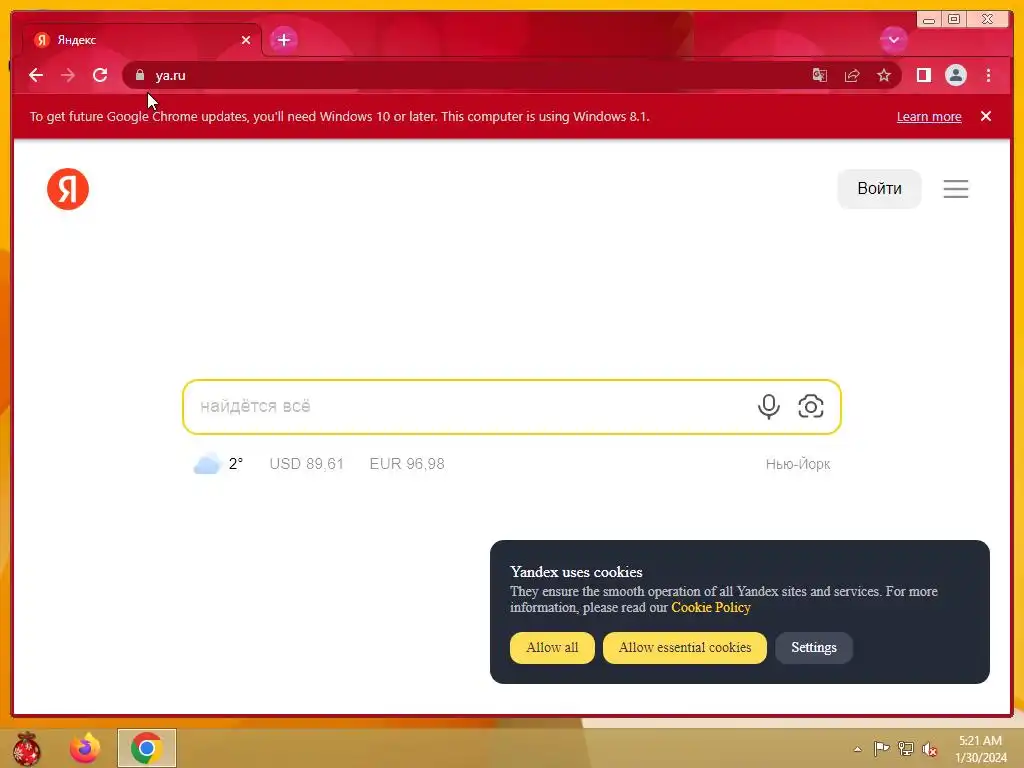Launch Firefox from the taskbar

85,748
